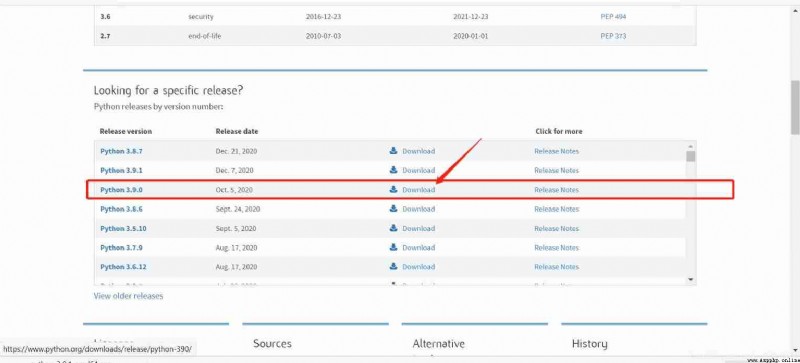This screenshot has width=800, height=363.
Task: Click the 2021-12-23 end date cell
Action: click(471, 17)
